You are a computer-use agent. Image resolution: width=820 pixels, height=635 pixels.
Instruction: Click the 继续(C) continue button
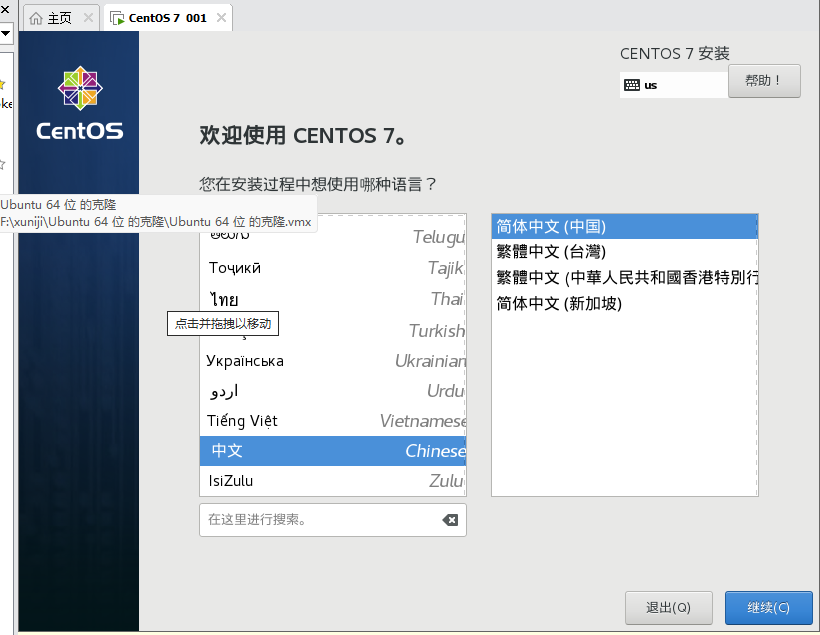click(768, 607)
